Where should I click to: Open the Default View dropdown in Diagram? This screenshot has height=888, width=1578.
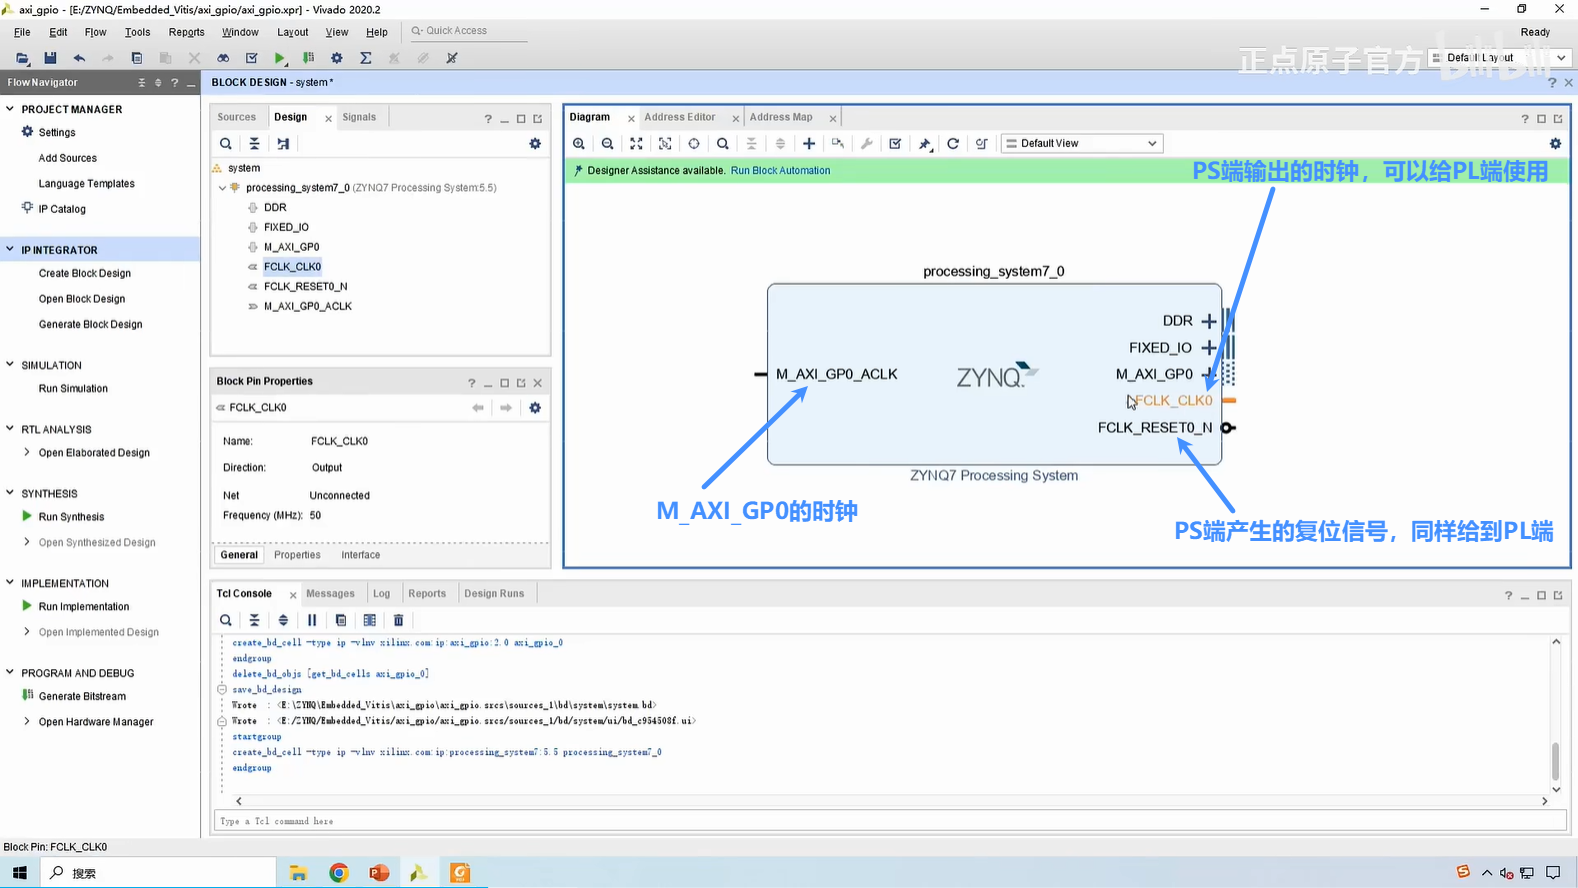pyautogui.click(x=1082, y=144)
